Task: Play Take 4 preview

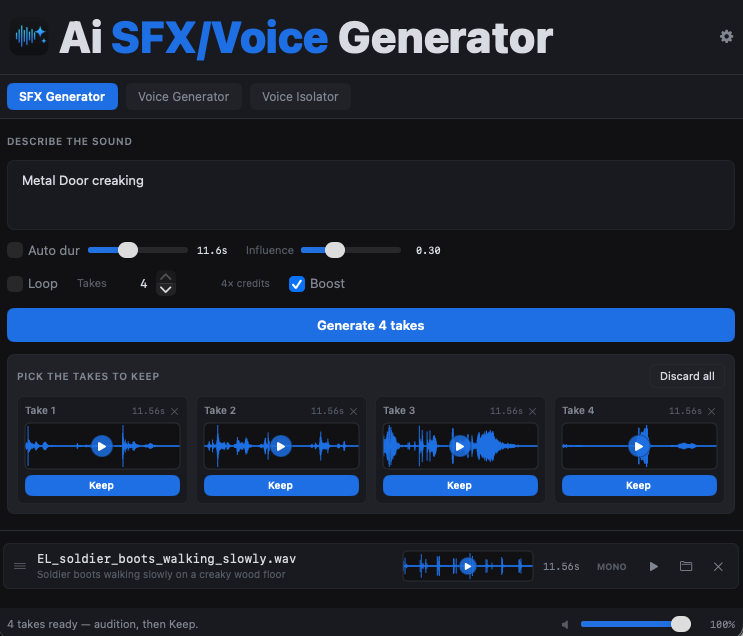Action: [x=639, y=446]
